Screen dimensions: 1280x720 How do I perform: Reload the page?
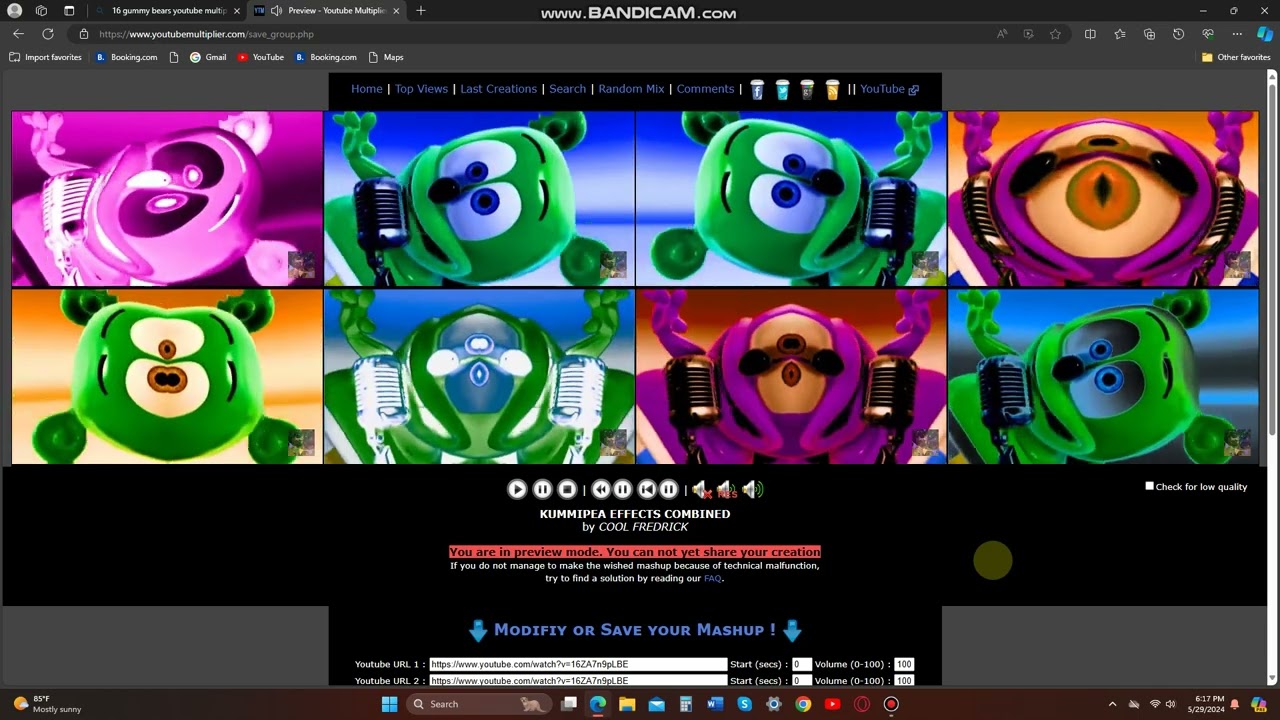47,34
